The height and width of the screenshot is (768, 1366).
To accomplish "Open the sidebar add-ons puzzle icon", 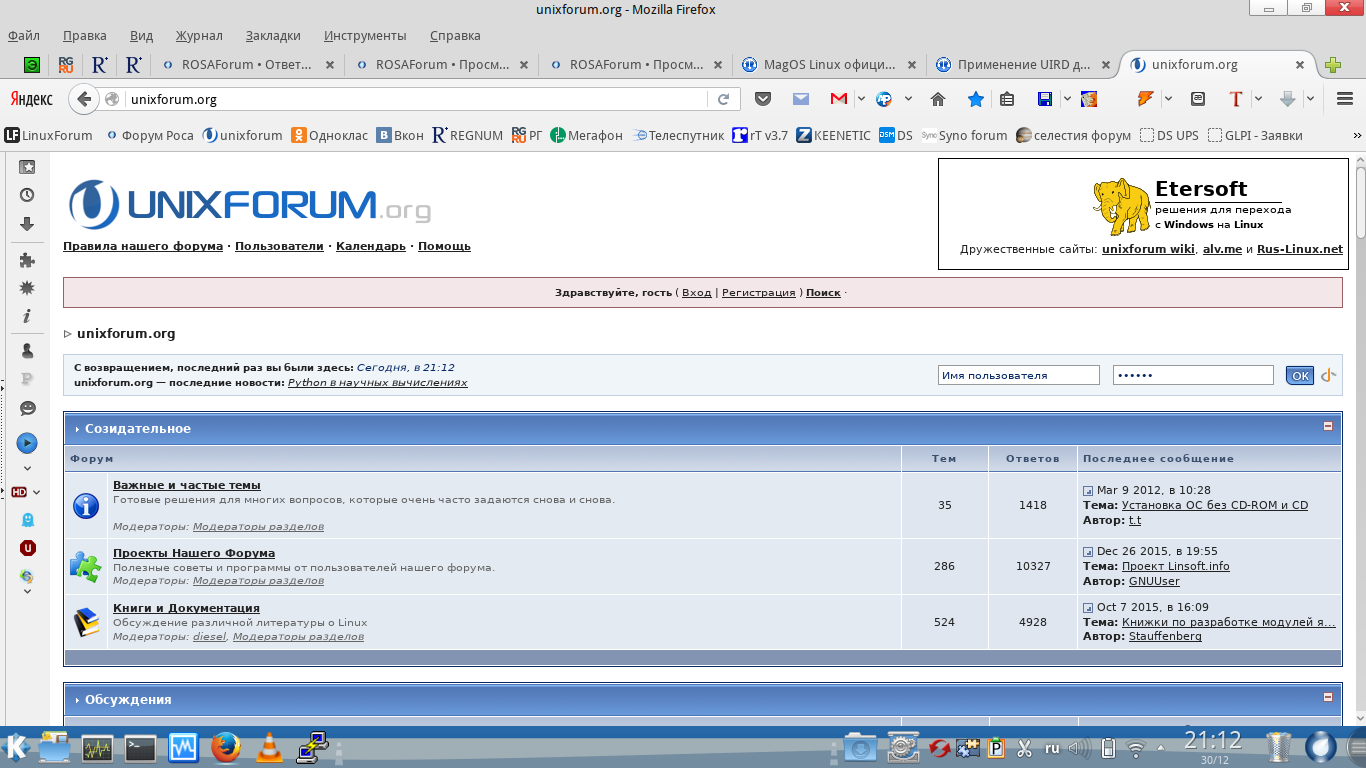I will coord(27,260).
